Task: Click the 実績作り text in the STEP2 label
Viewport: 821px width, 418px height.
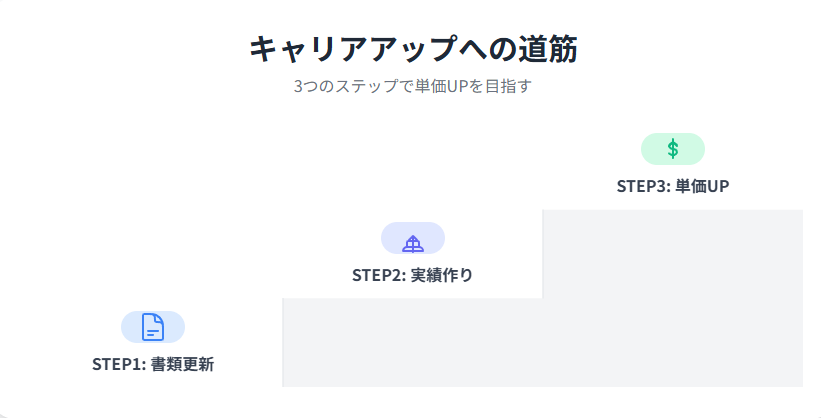Action: click(x=441, y=275)
